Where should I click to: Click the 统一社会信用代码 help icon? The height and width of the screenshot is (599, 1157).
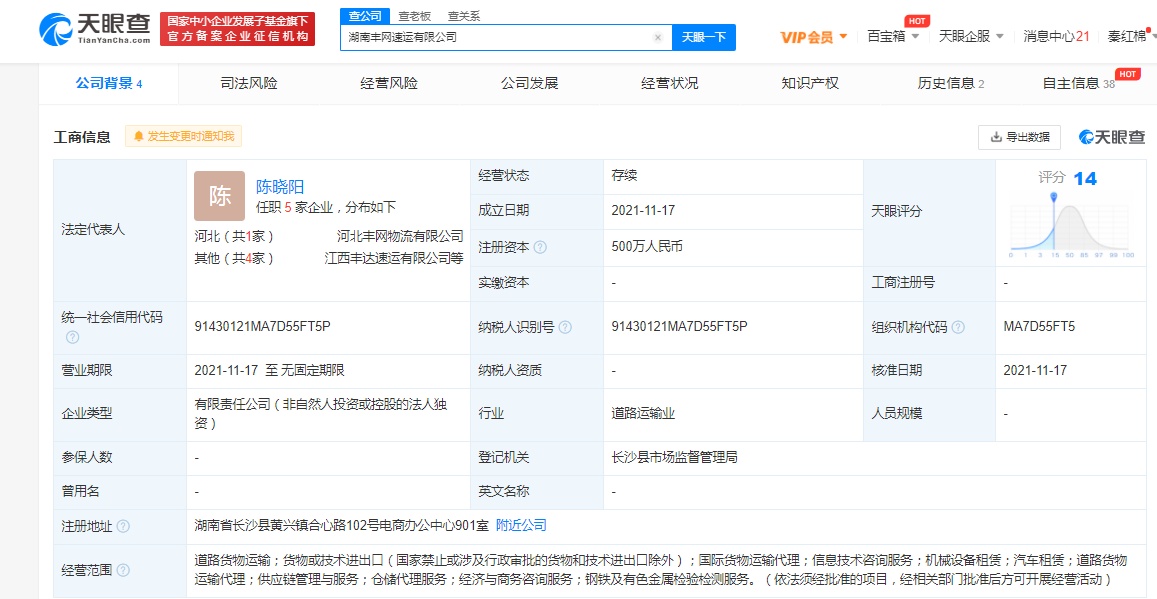click(72, 337)
